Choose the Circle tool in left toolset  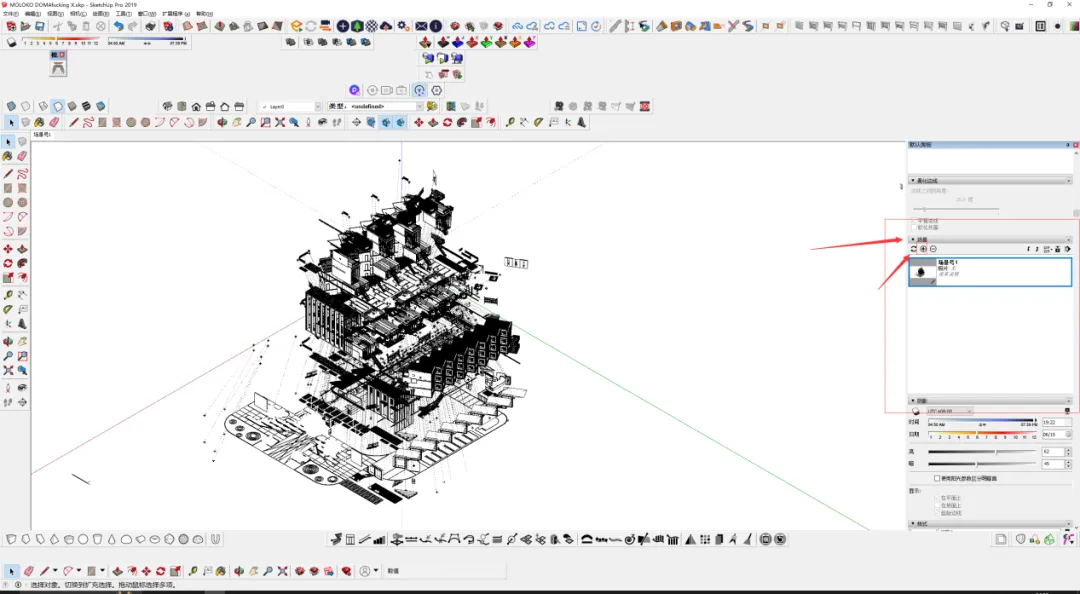[x=8, y=203]
